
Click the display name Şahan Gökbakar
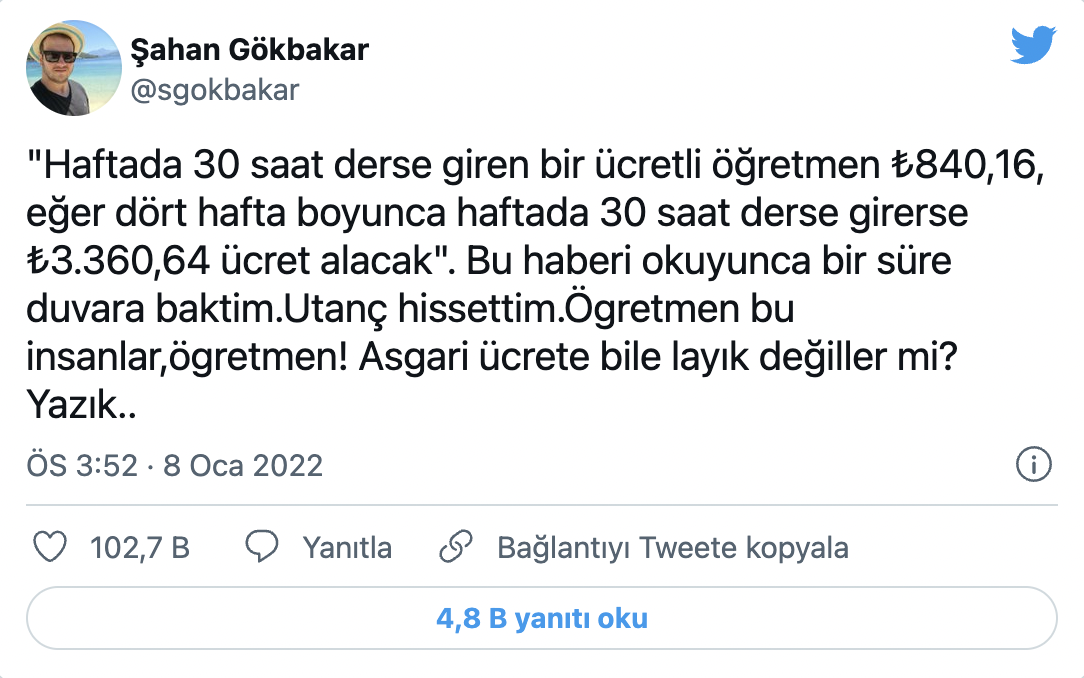point(250,50)
